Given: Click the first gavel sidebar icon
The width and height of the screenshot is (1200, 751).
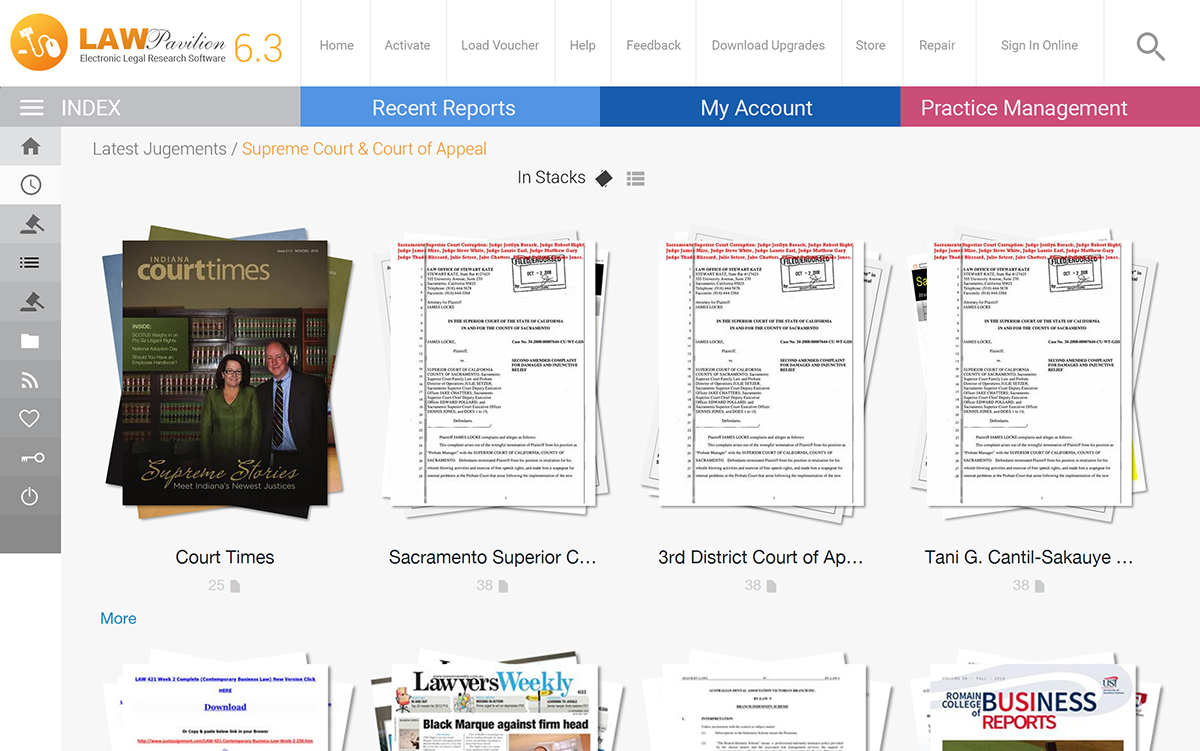Looking at the screenshot, I should point(30,224).
